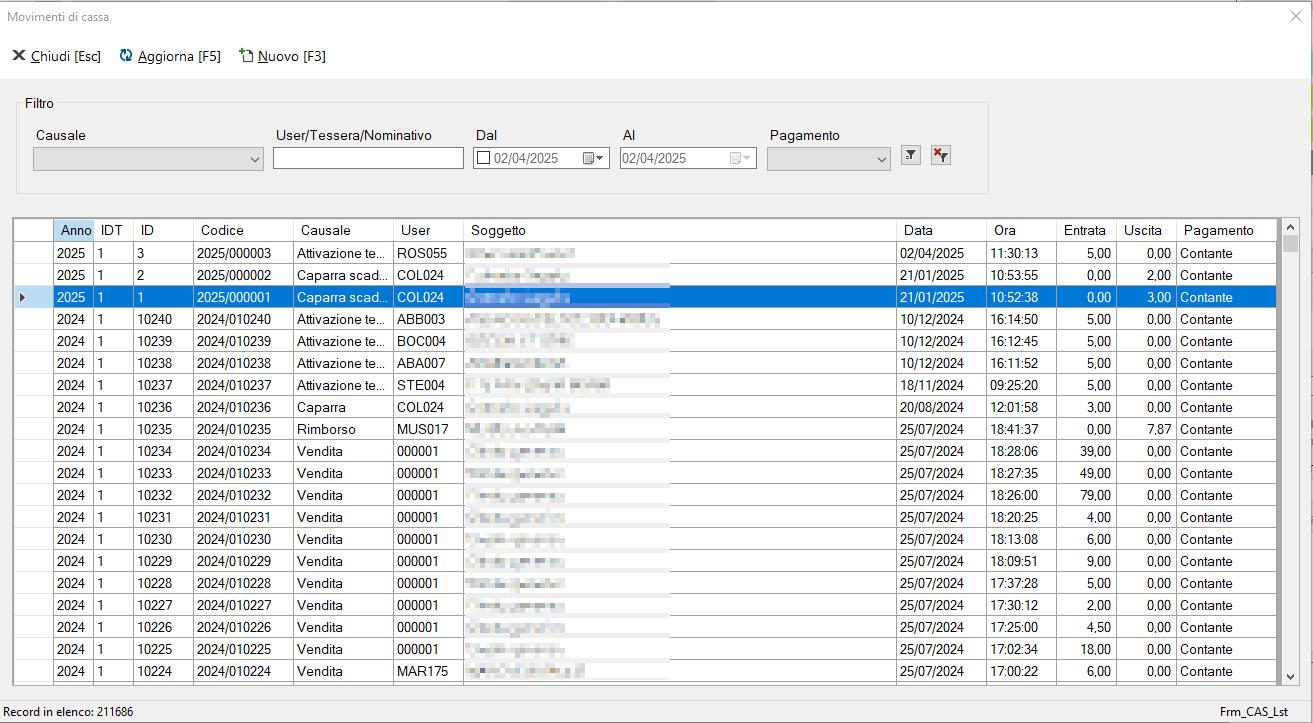Viewport: 1313px width, 723px height.
Task: Click Entrata value 4,50
Action: coord(1086,627)
